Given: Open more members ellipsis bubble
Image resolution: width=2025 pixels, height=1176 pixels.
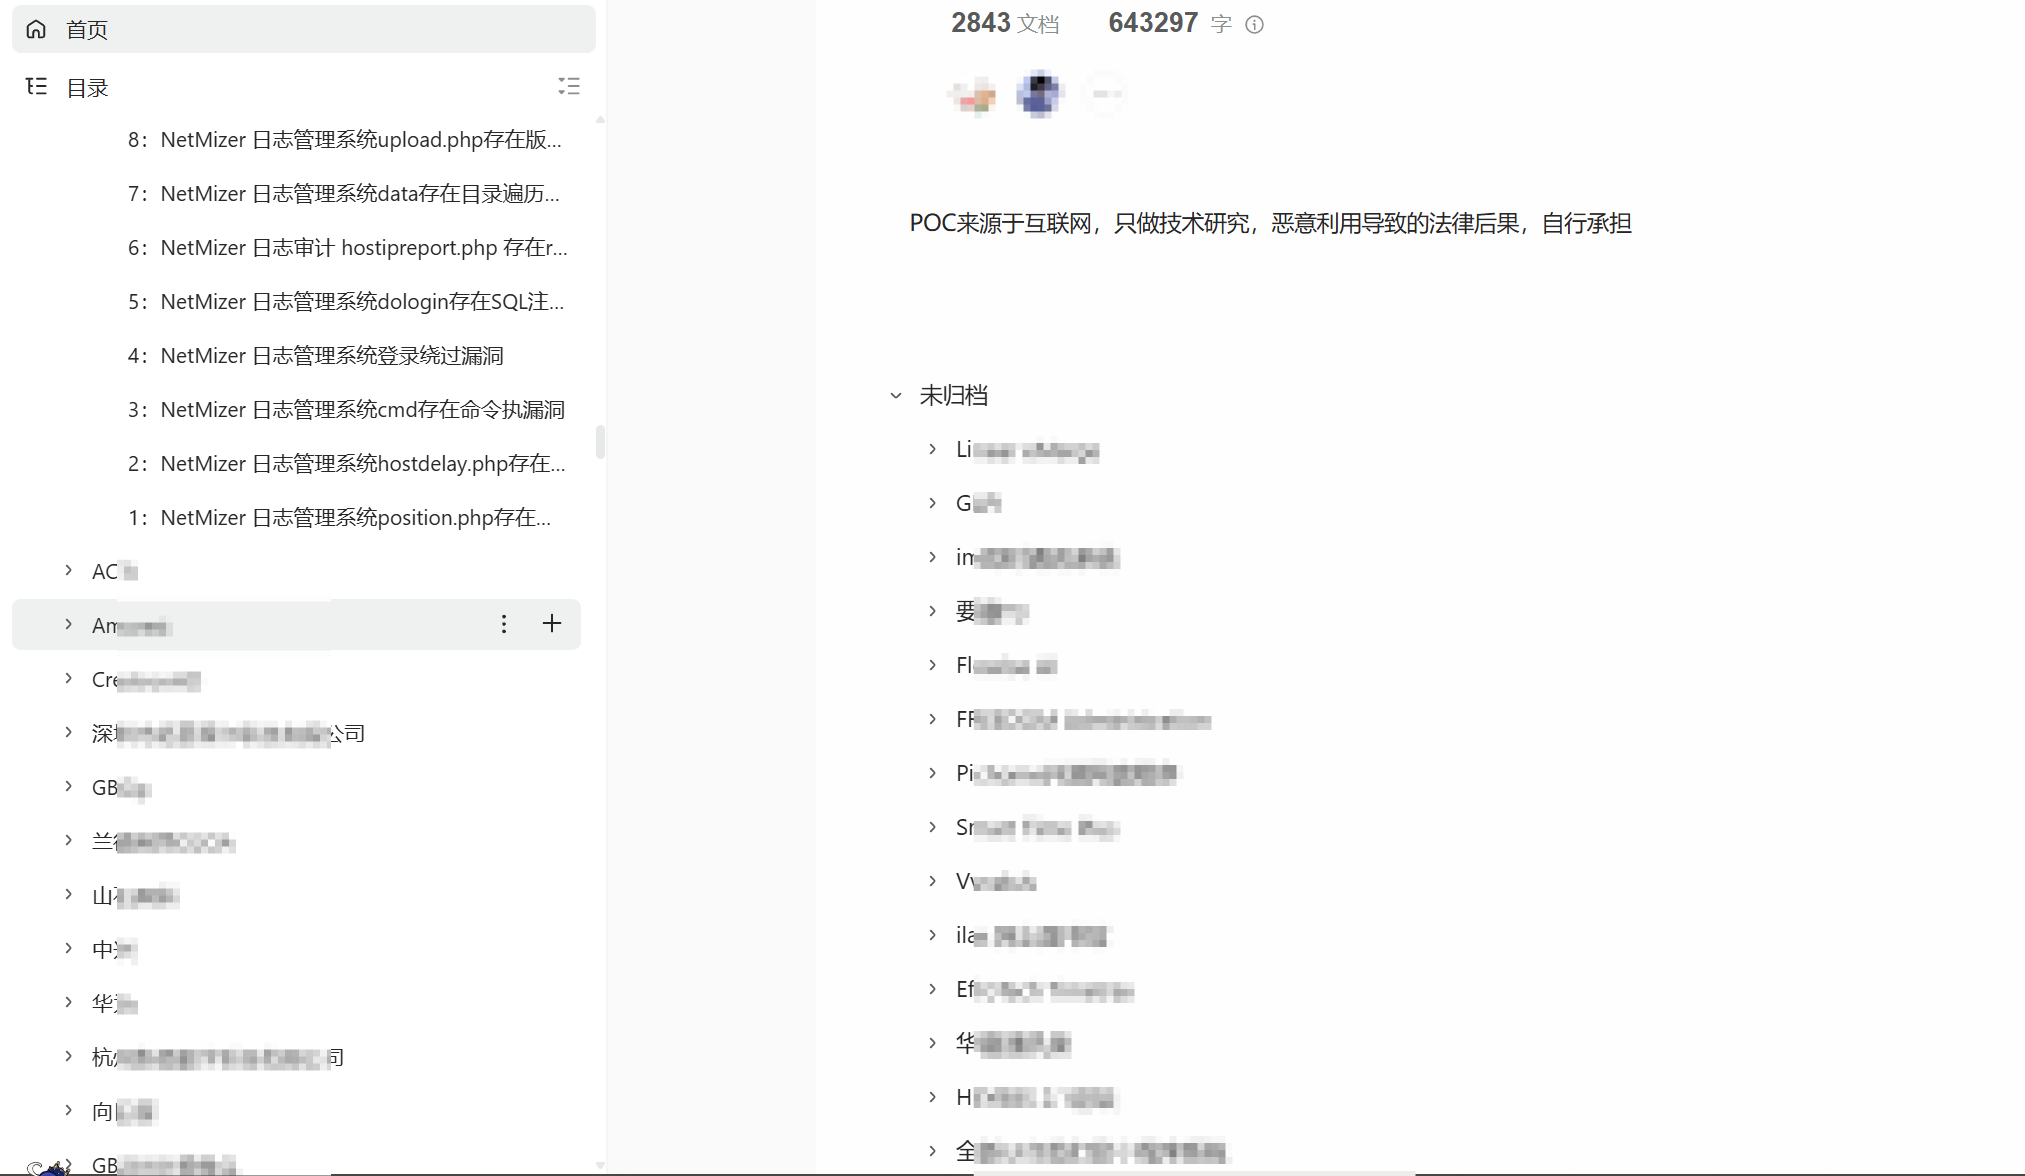Looking at the screenshot, I should pos(1105,95).
